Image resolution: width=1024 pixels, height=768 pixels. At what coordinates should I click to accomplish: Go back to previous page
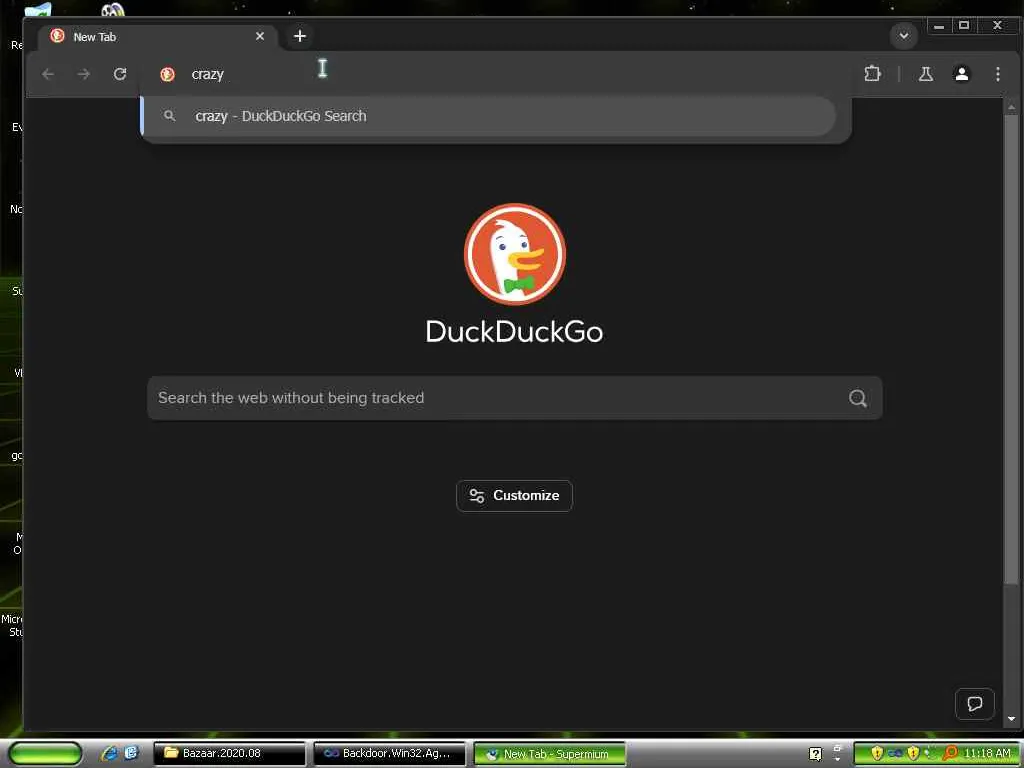point(48,74)
